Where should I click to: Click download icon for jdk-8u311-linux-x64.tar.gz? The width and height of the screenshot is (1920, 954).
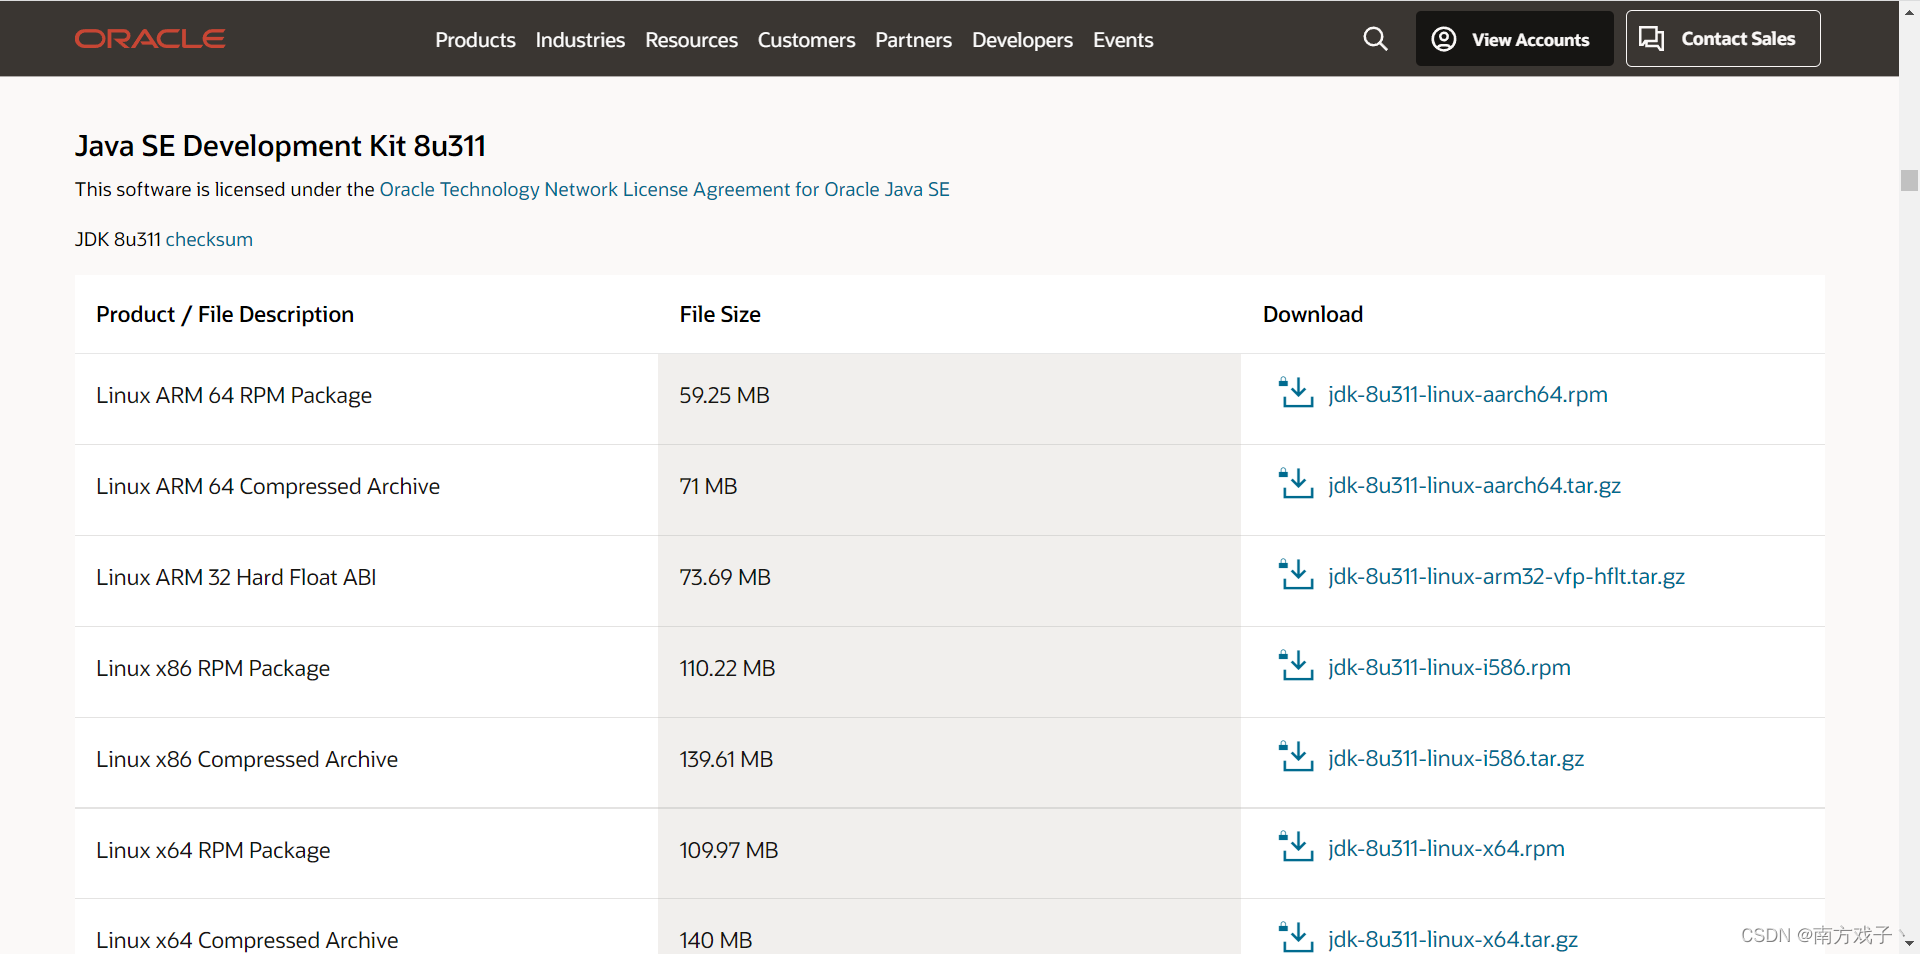pyautogui.click(x=1296, y=937)
